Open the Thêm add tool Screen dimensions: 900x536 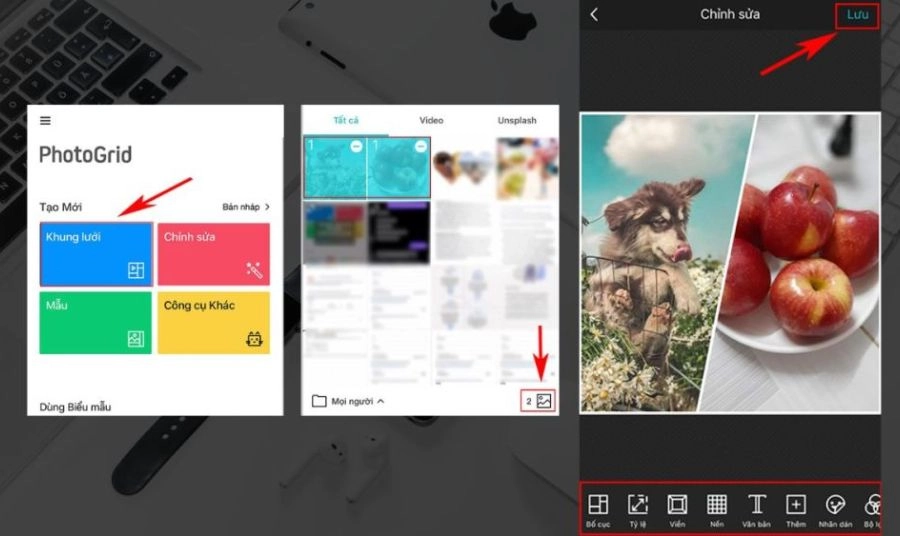[x=796, y=510]
